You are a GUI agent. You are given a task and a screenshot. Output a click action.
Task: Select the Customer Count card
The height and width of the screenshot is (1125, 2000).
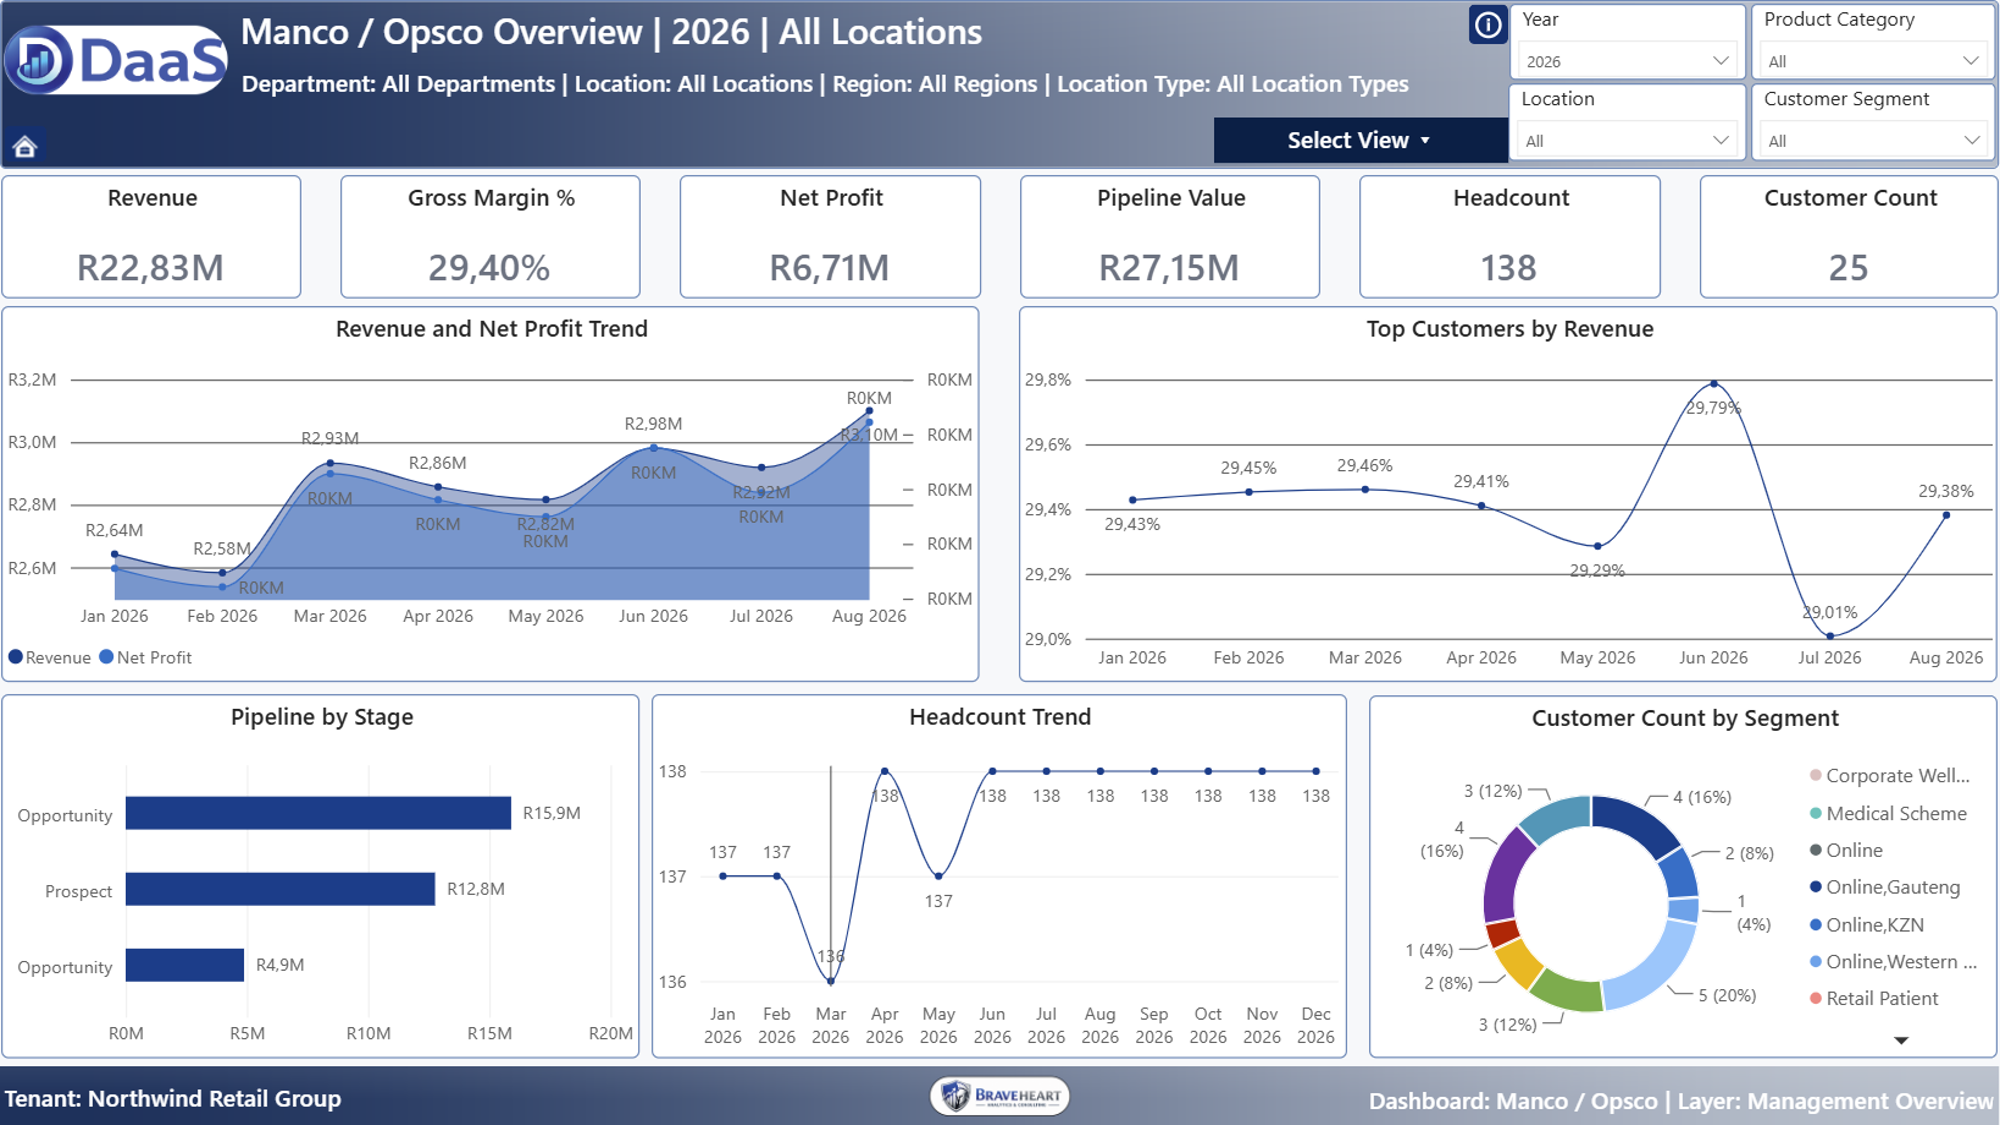click(x=1849, y=237)
